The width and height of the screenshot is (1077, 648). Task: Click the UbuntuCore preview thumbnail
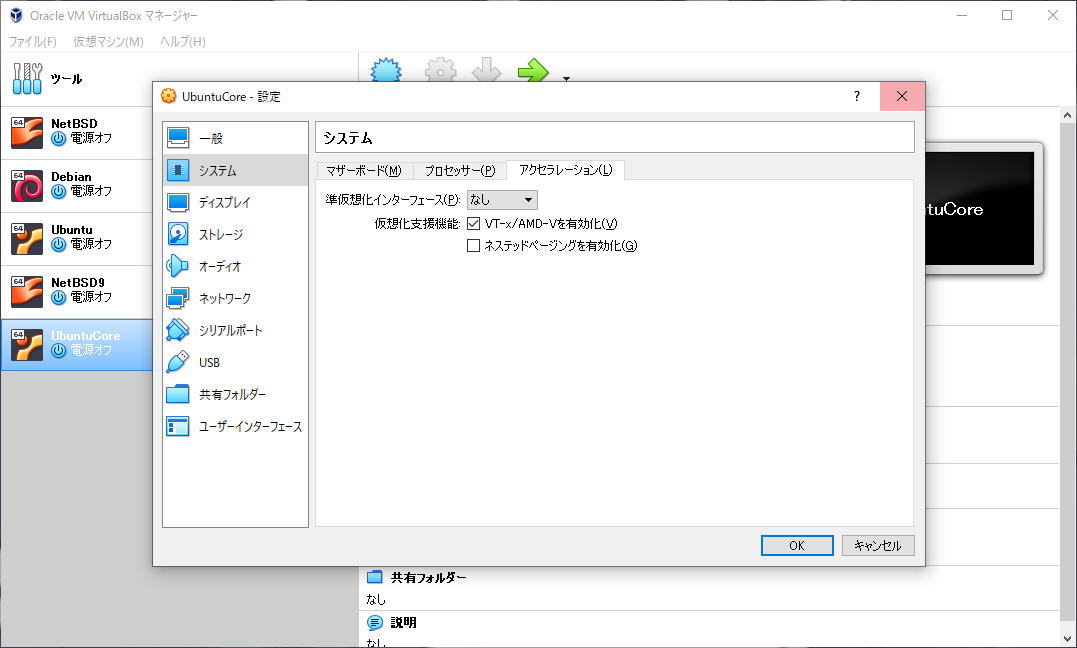[x=979, y=208]
